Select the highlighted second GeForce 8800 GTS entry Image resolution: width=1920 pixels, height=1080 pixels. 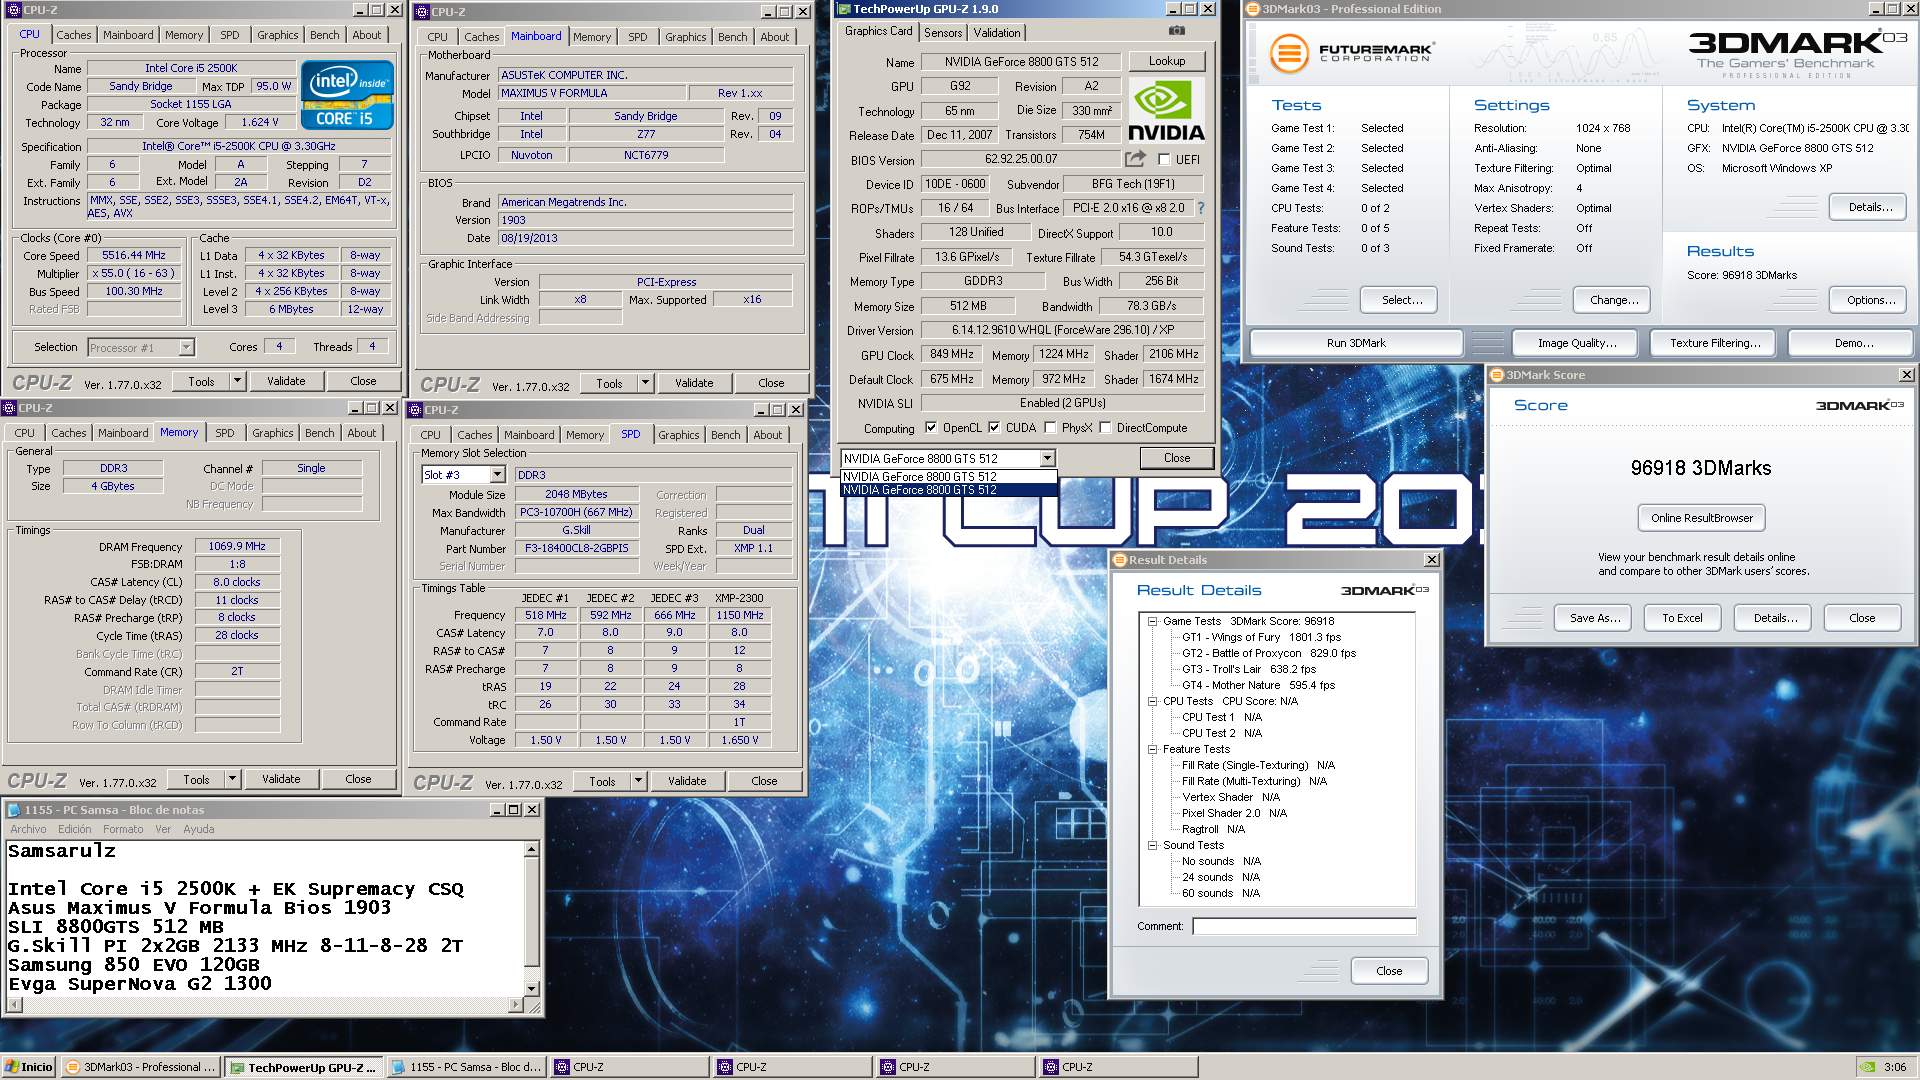coord(948,490)
